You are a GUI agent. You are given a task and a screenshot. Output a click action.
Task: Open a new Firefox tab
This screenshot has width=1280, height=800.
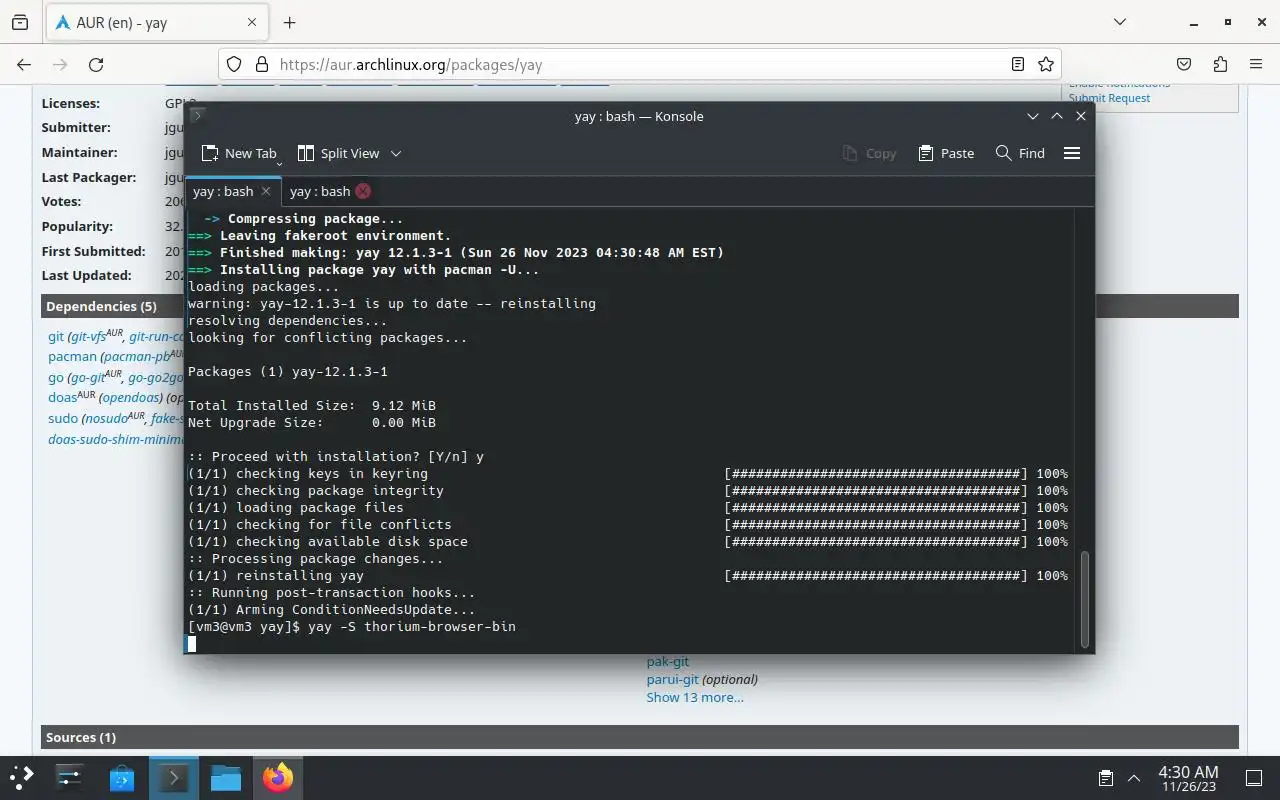click(x=289, y=22)
